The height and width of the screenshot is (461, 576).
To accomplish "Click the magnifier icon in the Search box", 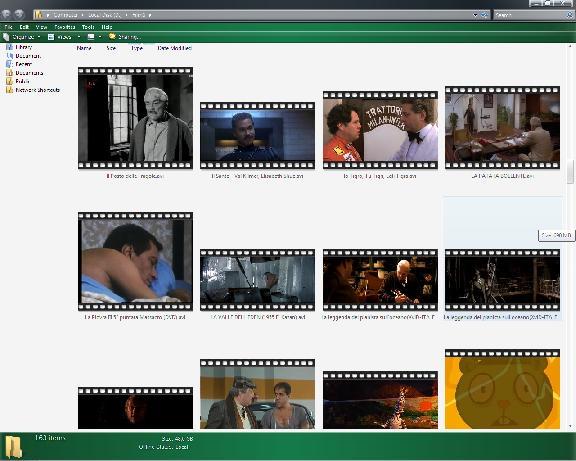I will click(x=570, y=15).
